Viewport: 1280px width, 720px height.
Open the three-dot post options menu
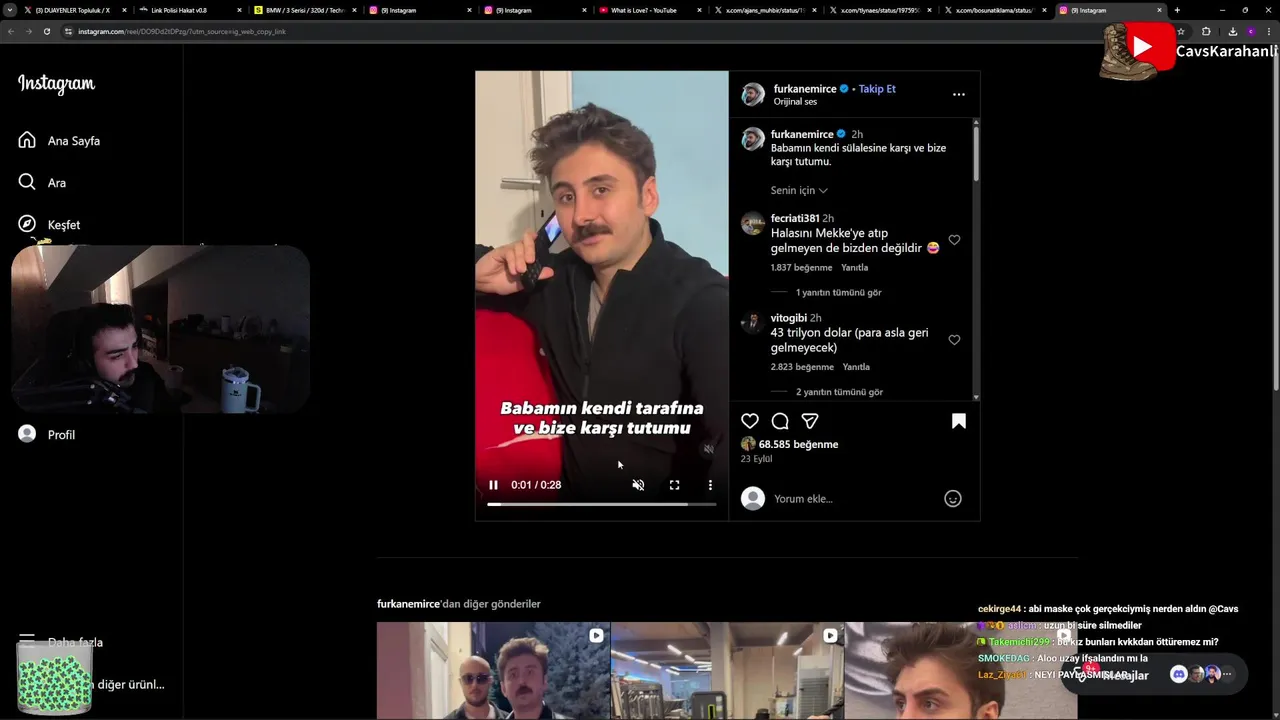(958, 94)
